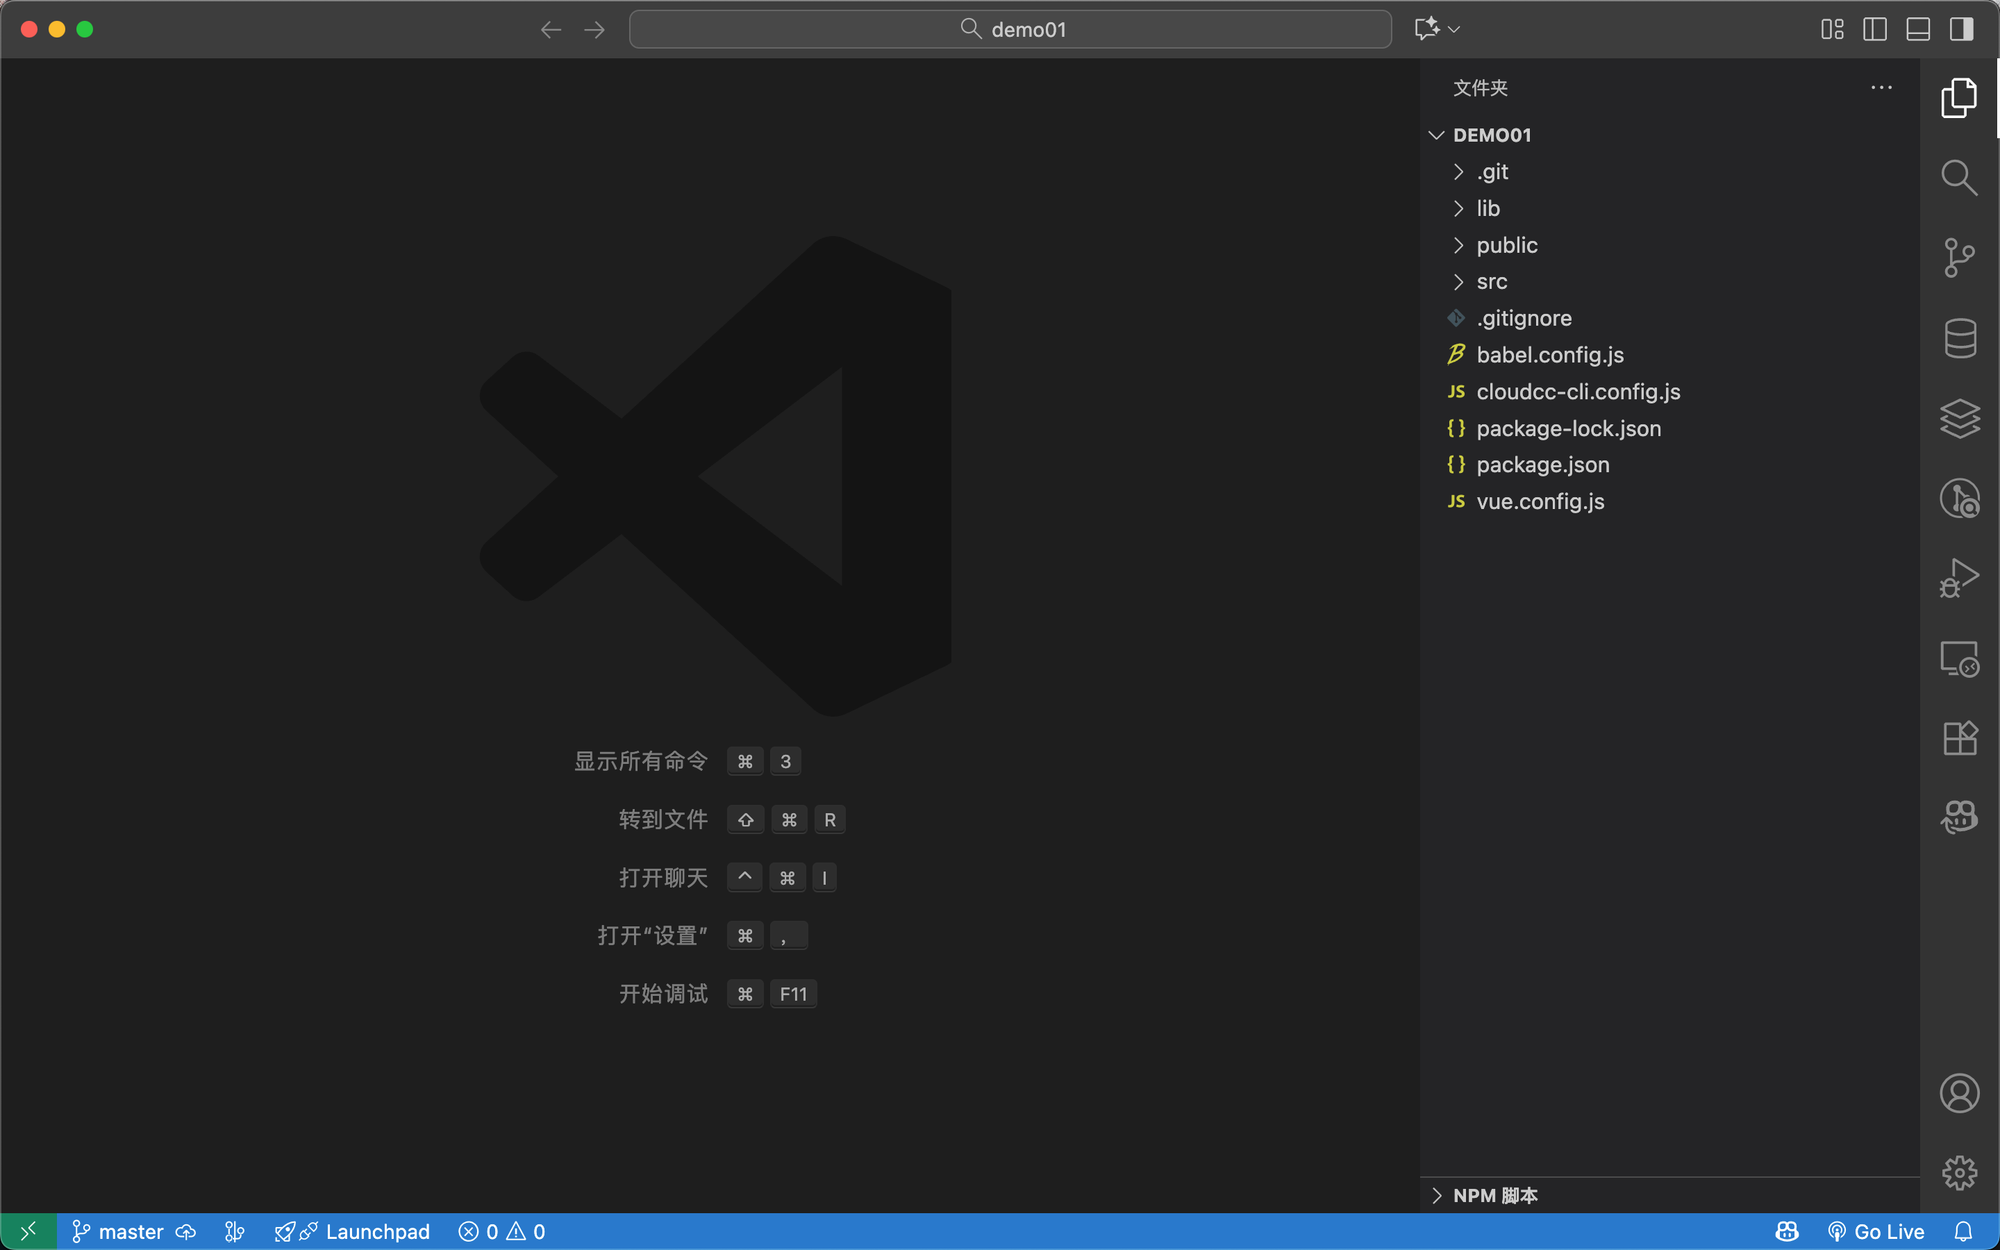
Task: Open the Source Control view
Action: point(1959,257)
